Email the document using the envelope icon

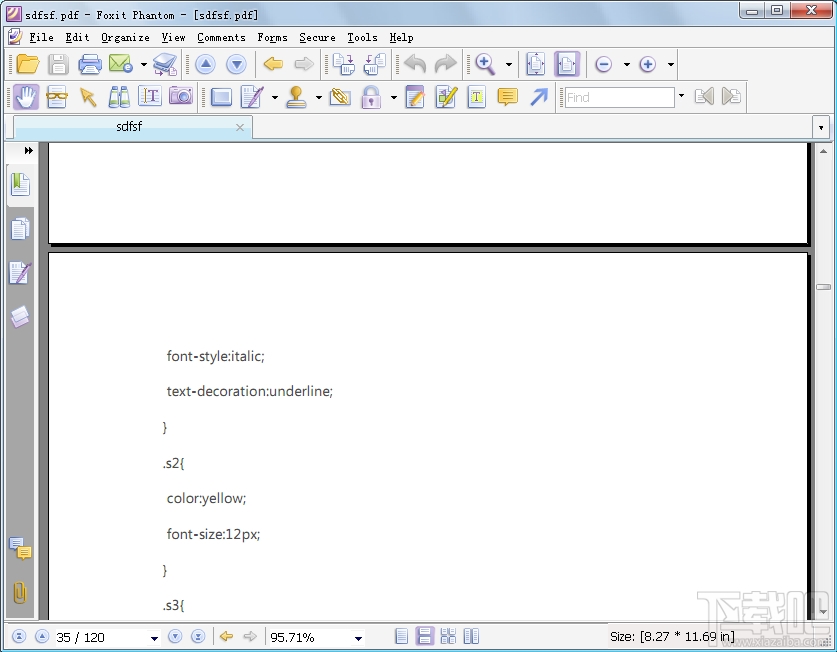click(121, 65)
